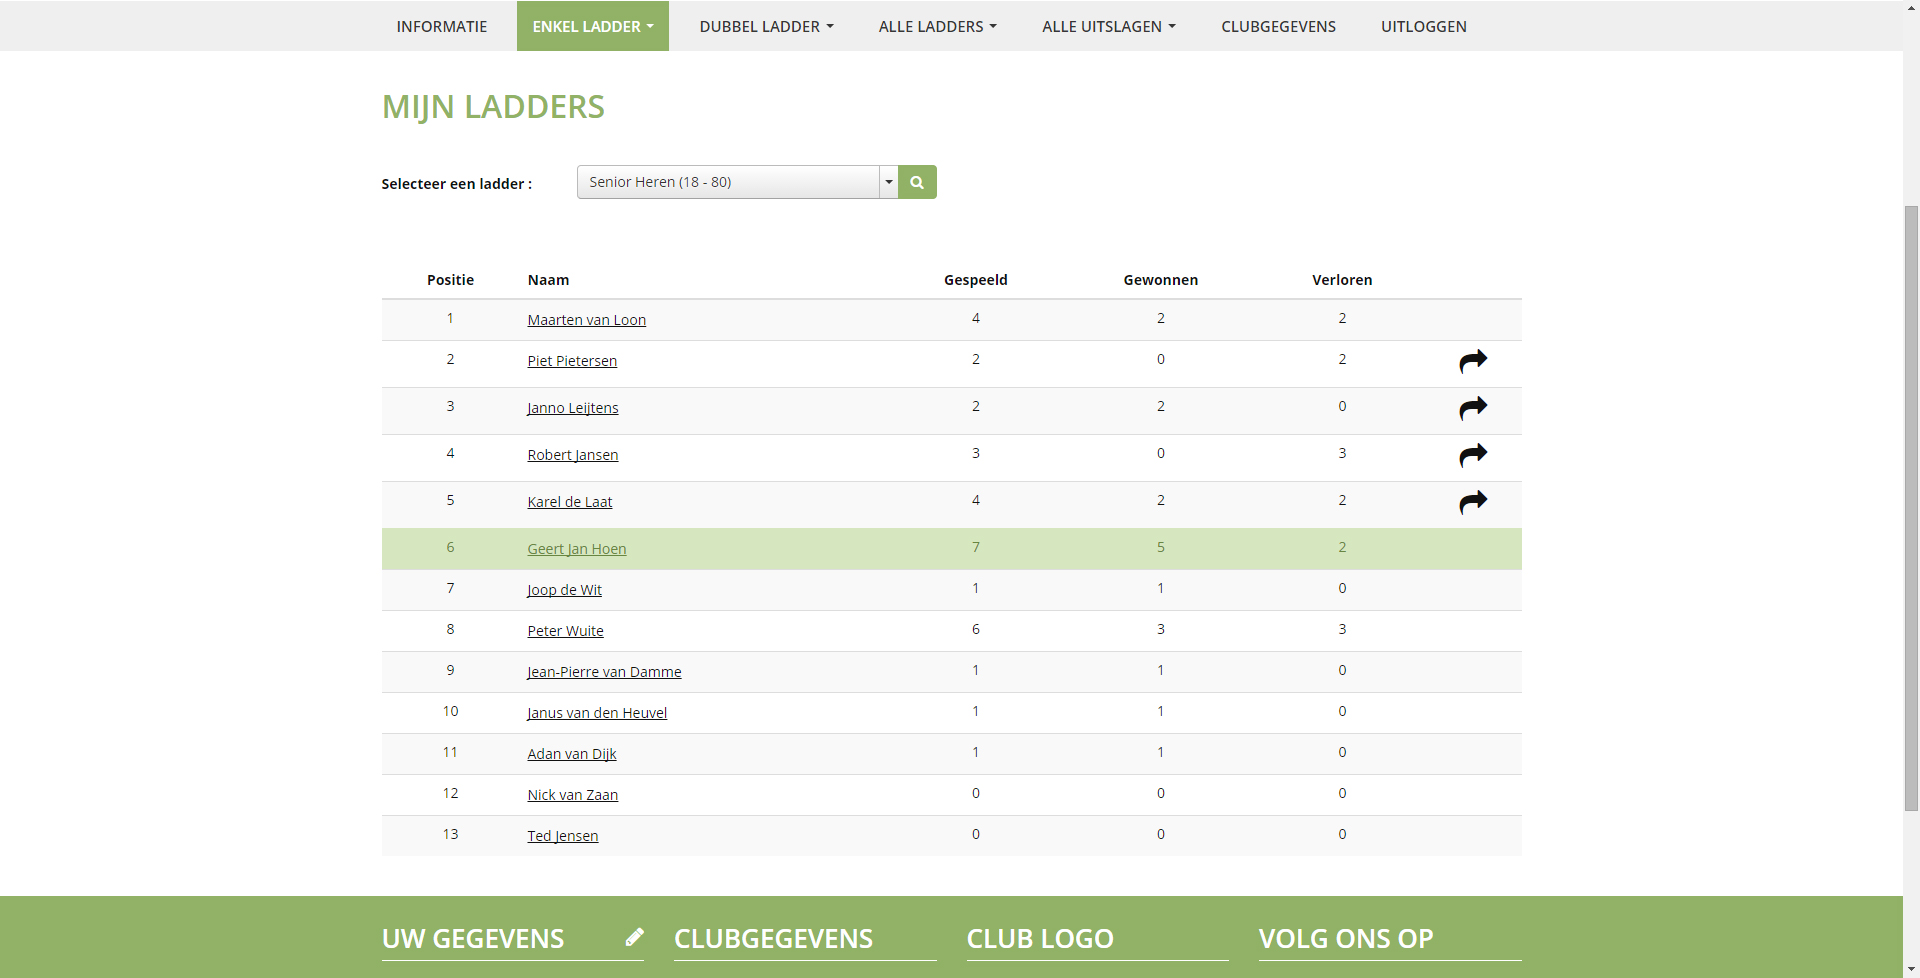
Task: Click the Naam column header
Action: coord(548,280)
